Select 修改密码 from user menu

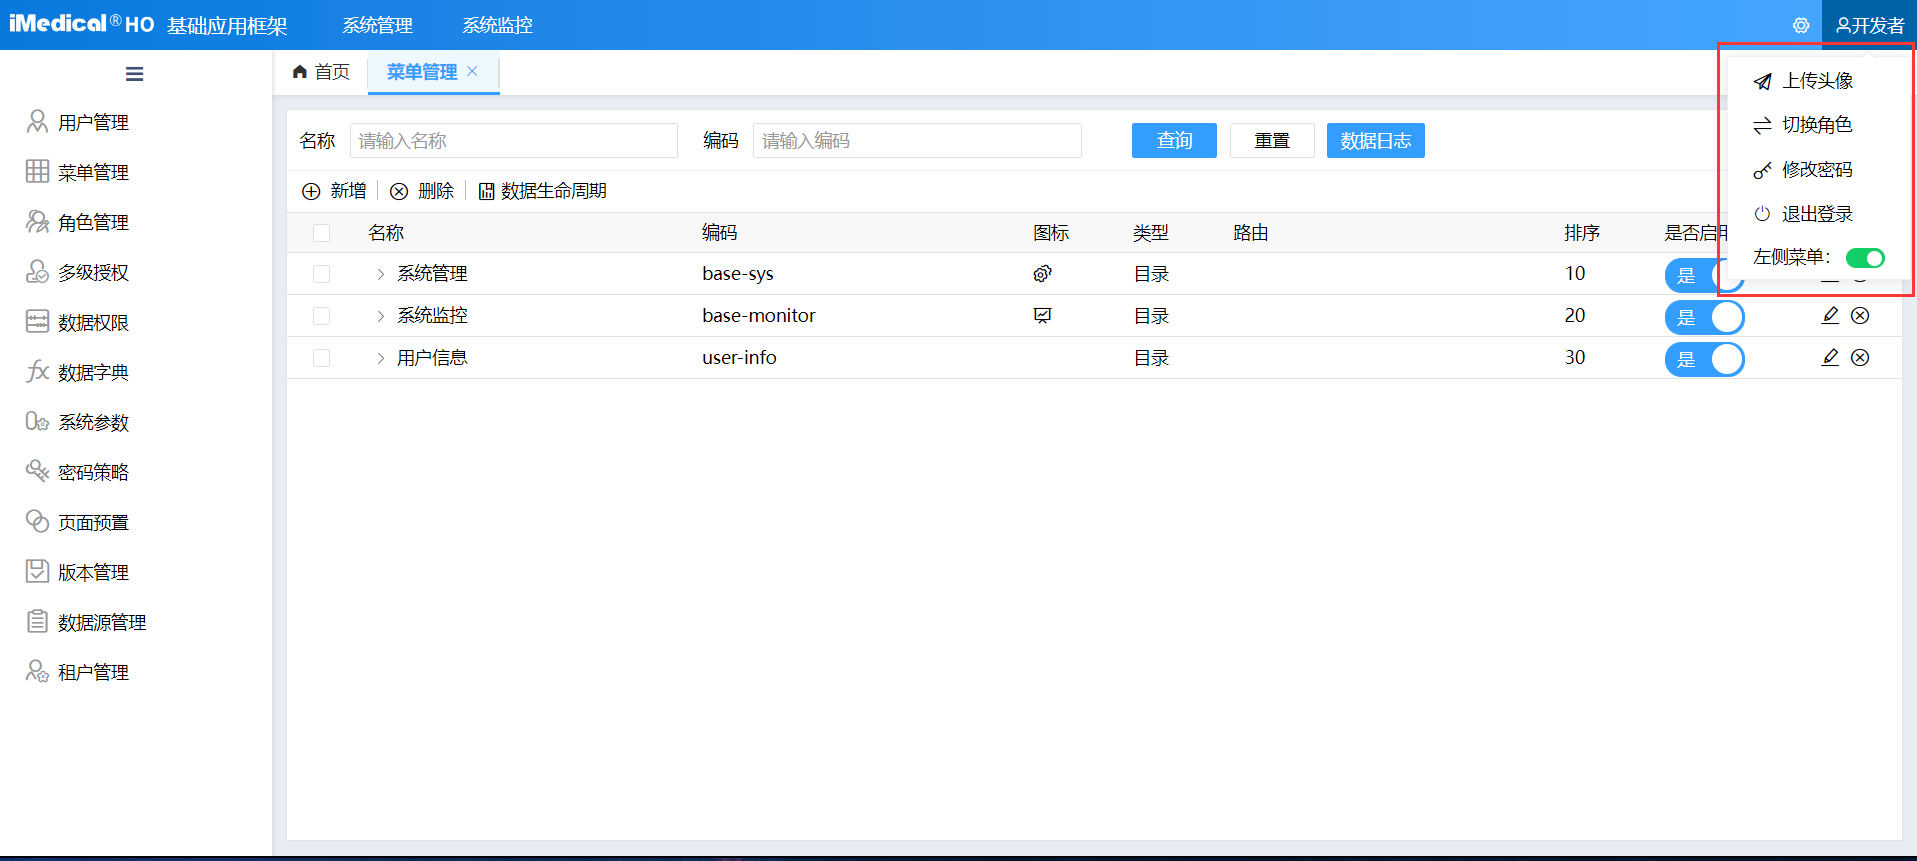pyautogui.click(x=1817, y=170)
